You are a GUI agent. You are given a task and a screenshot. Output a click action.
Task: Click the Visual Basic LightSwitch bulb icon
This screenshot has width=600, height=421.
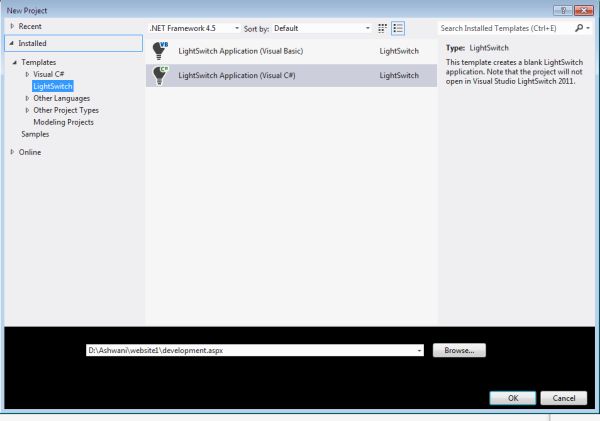[x=160, y=51]
